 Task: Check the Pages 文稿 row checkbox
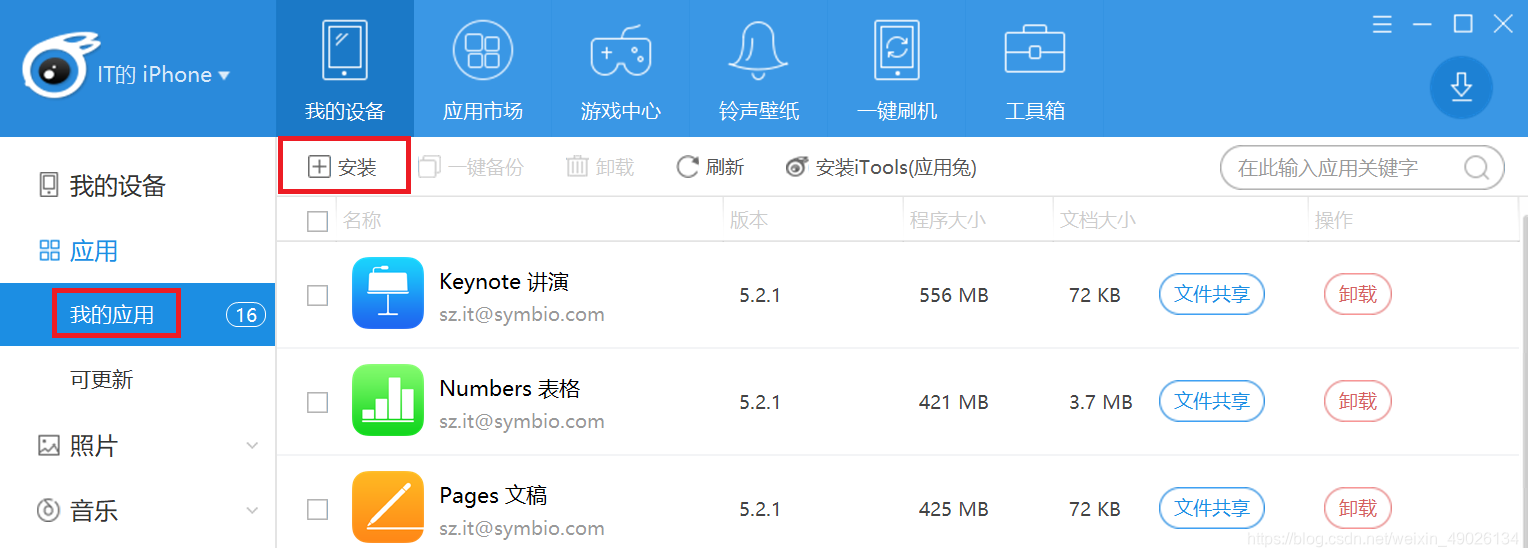[317, 509]
